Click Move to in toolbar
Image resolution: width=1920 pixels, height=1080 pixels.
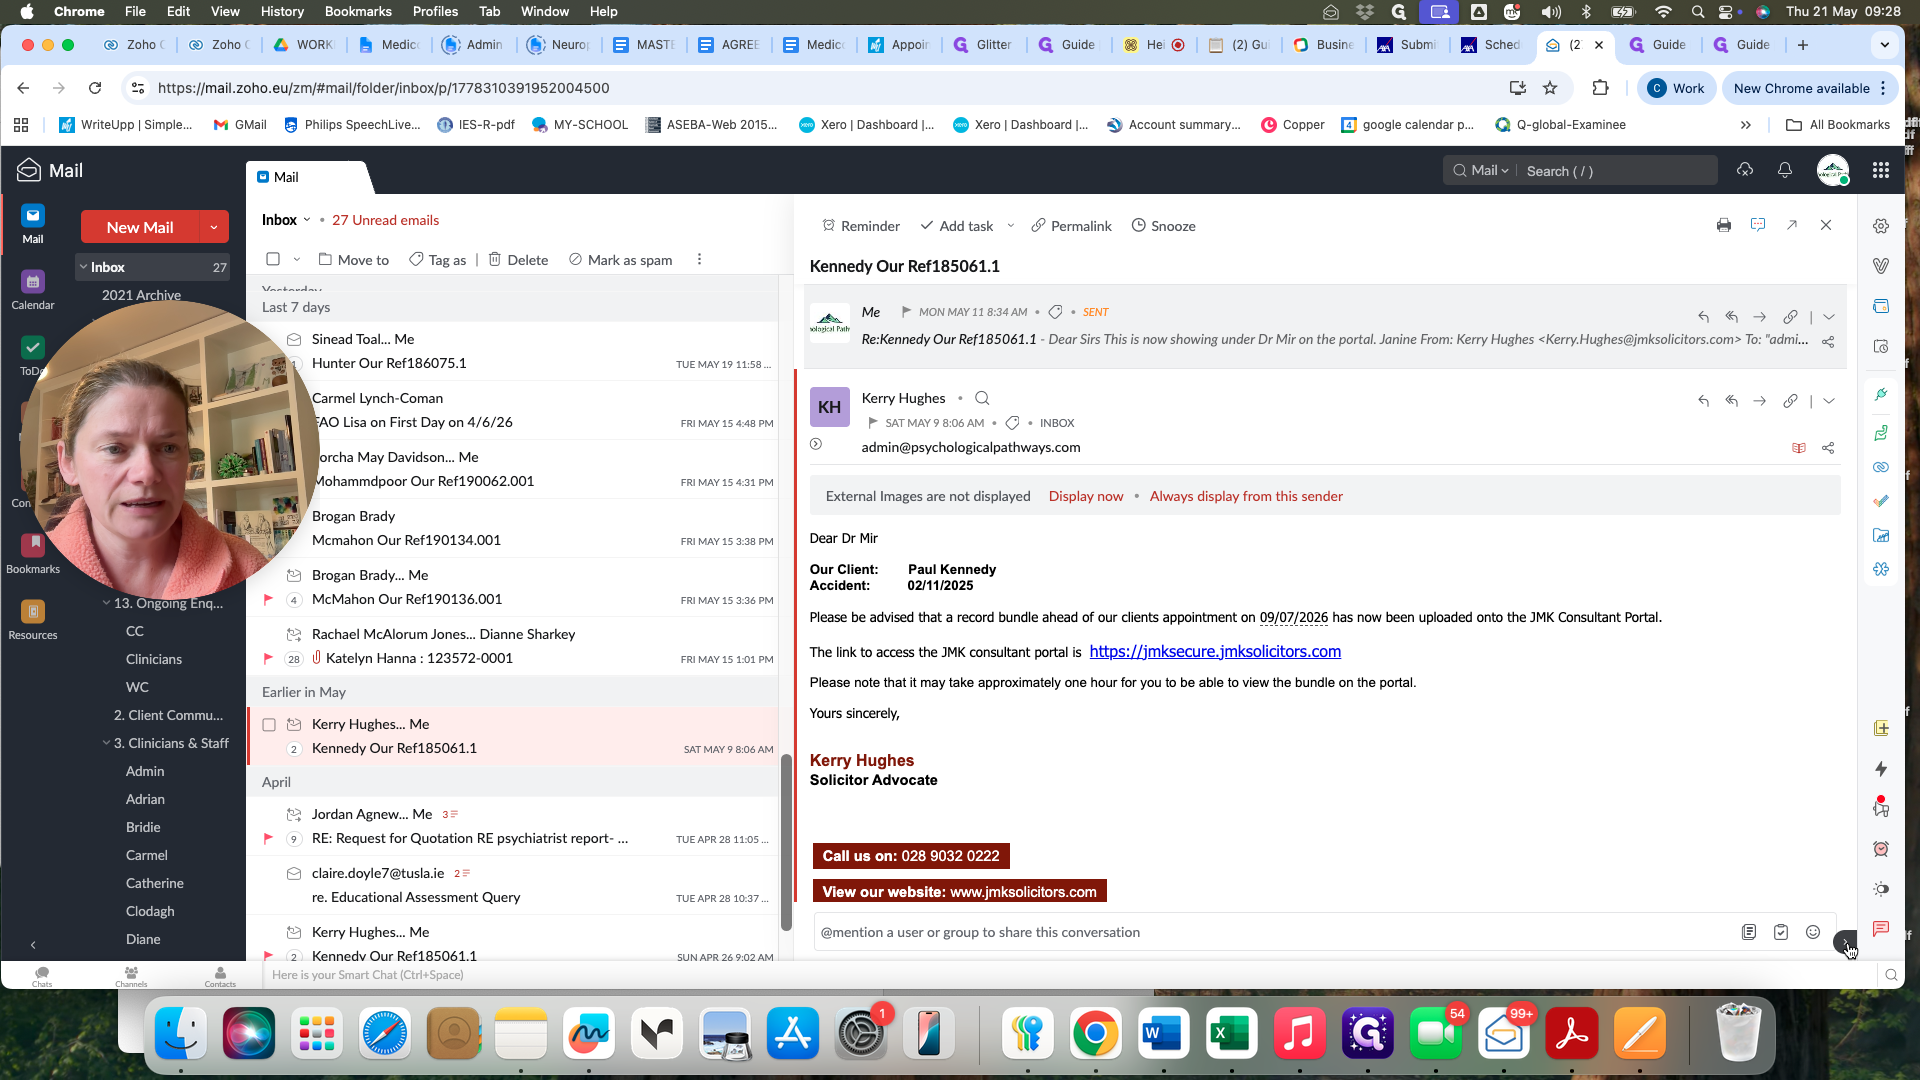tap(353, 260)
